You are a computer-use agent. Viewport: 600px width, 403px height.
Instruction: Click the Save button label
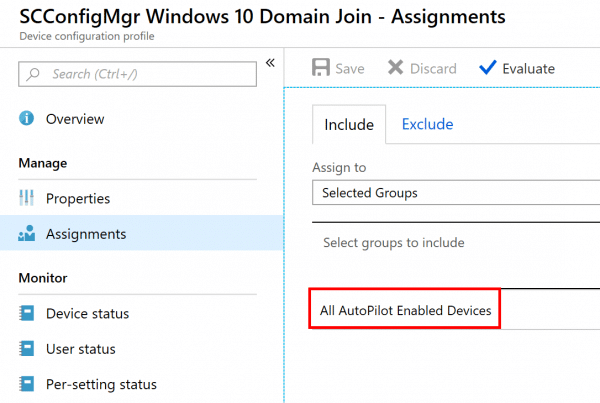pyautogui.click(x=350, y=69)
